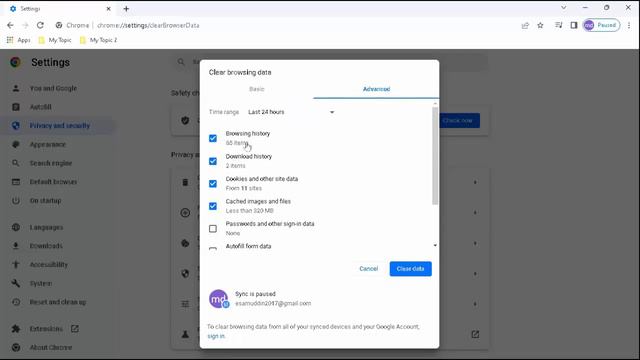Click the scroll down arrow in dialog list

[x=435, y=245]
